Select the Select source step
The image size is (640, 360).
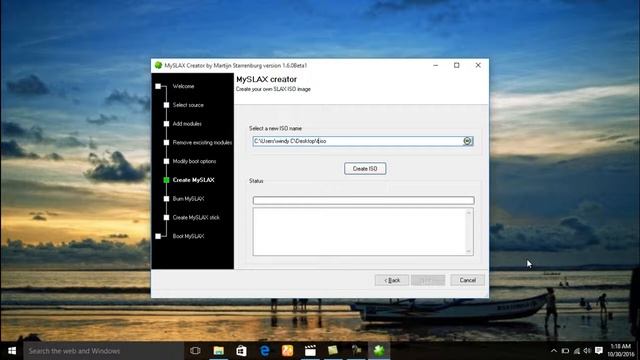coord(188,105)
